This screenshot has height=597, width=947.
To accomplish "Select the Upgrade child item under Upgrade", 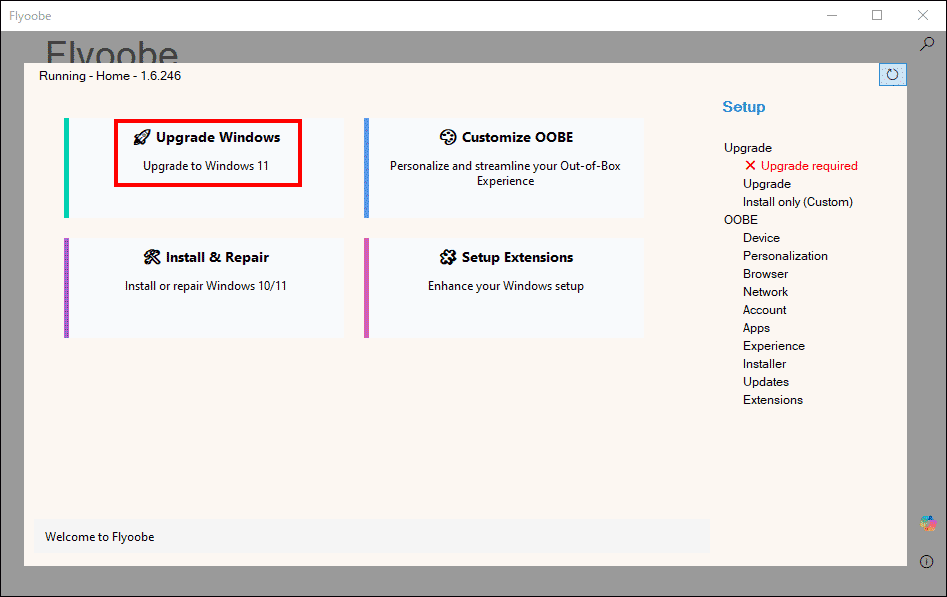I will [766, 184].
